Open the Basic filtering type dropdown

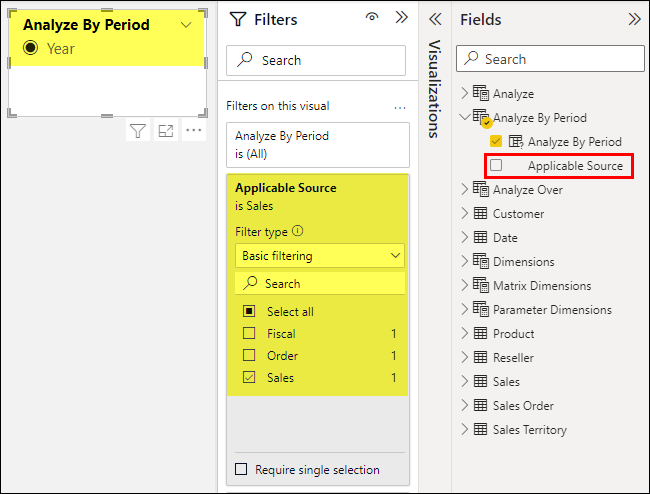pos(320,256)
